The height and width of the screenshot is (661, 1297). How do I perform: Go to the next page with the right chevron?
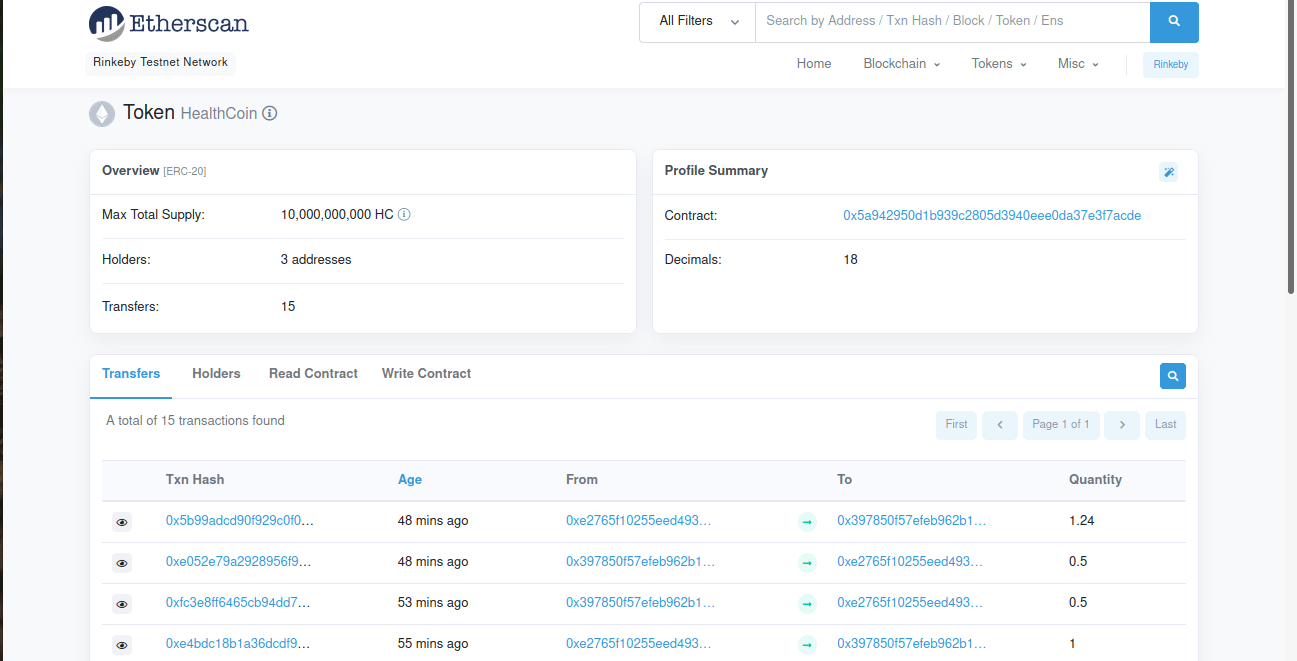(1122, 425)
